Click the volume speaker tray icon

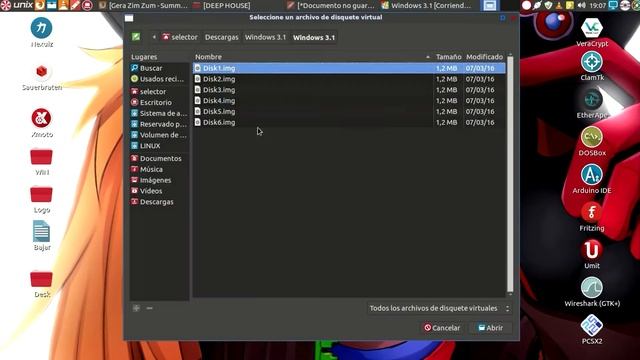click(x=581, y=5)
